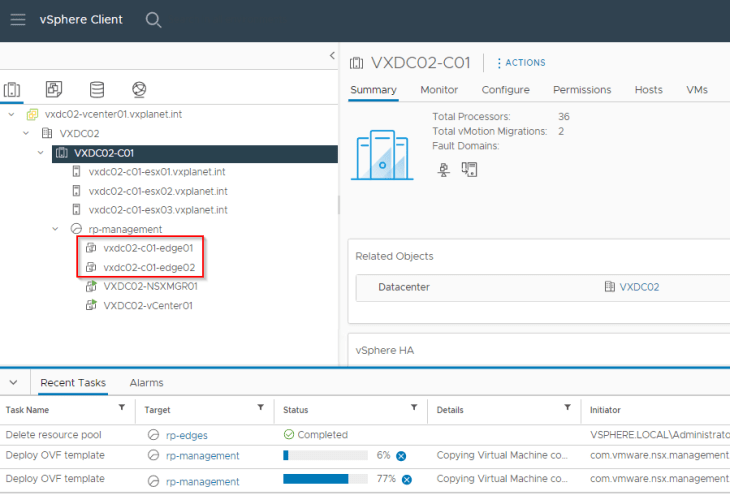Screen dimensions: 730x504
Task: Click powered-on VM icon for VXDC02-NSXMGR01
Action: (91, 286)
